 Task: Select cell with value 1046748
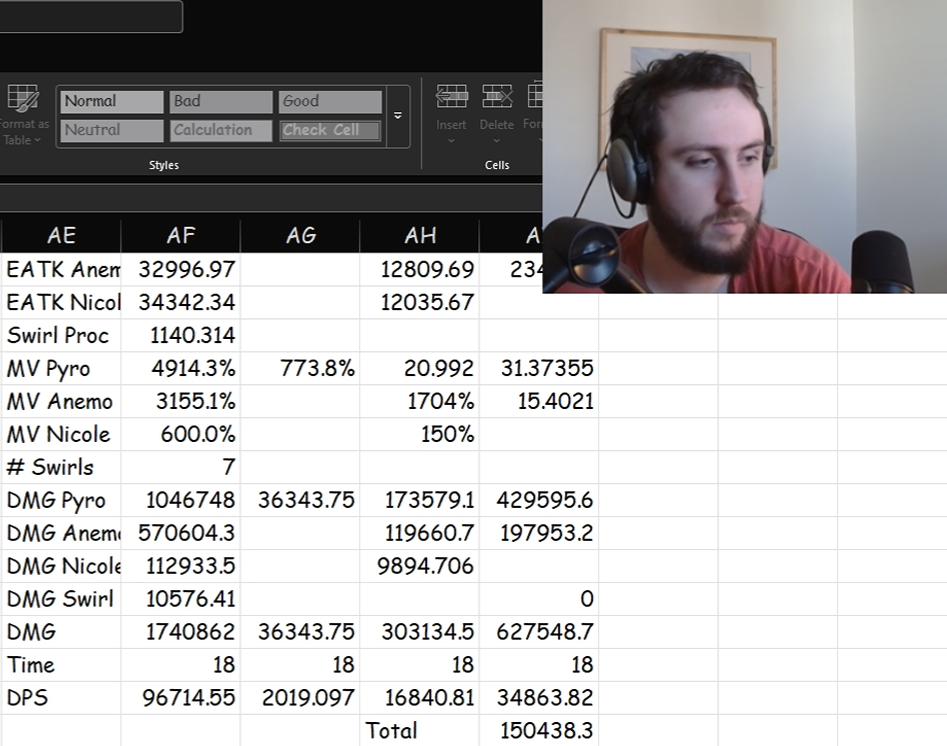point(181,500)
